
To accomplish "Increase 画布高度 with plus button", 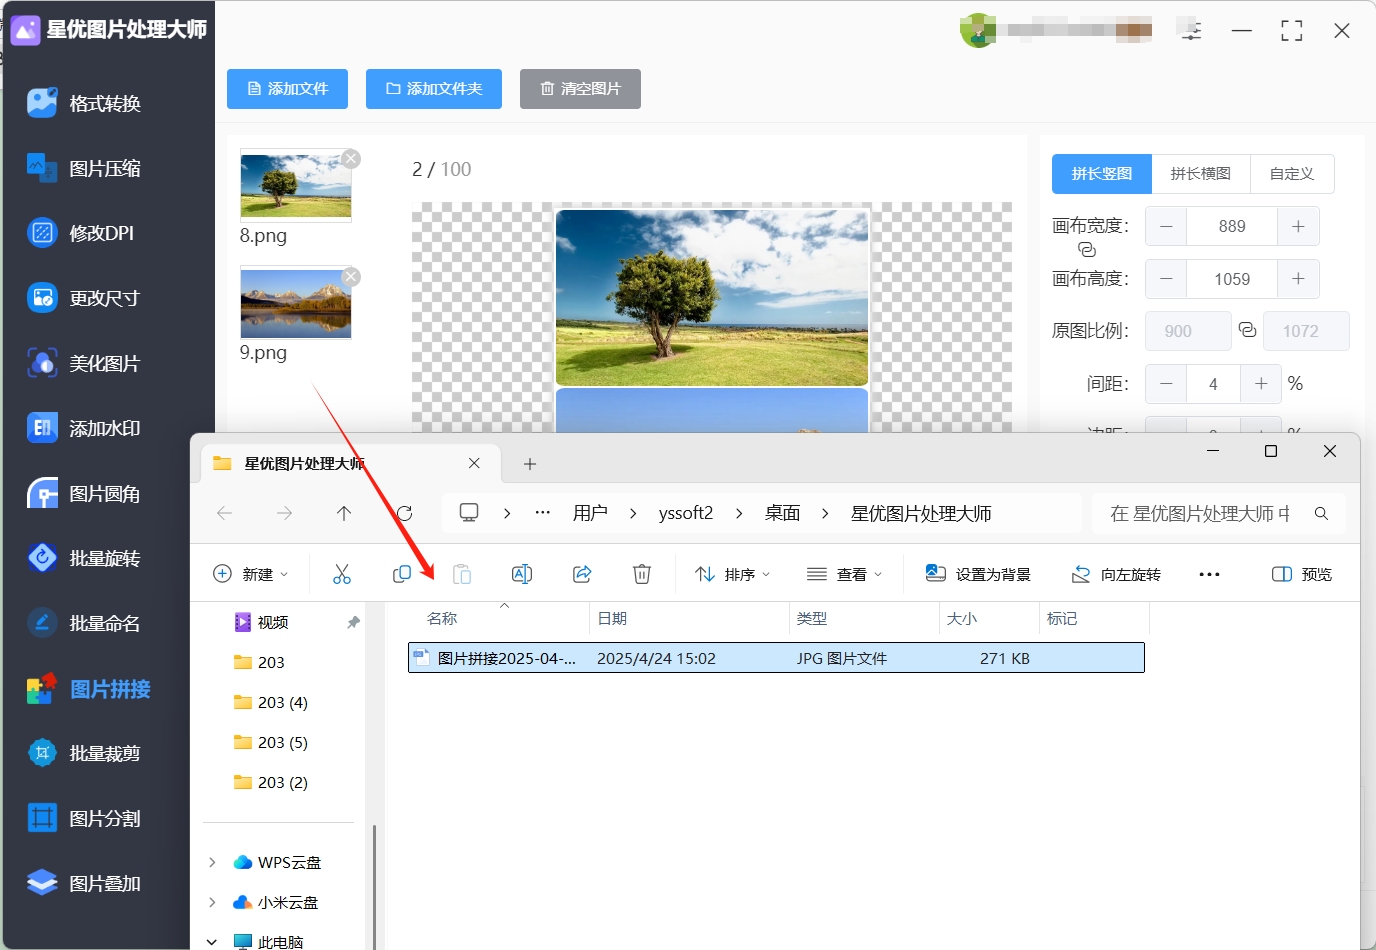I will click(x=1298, y=279).
